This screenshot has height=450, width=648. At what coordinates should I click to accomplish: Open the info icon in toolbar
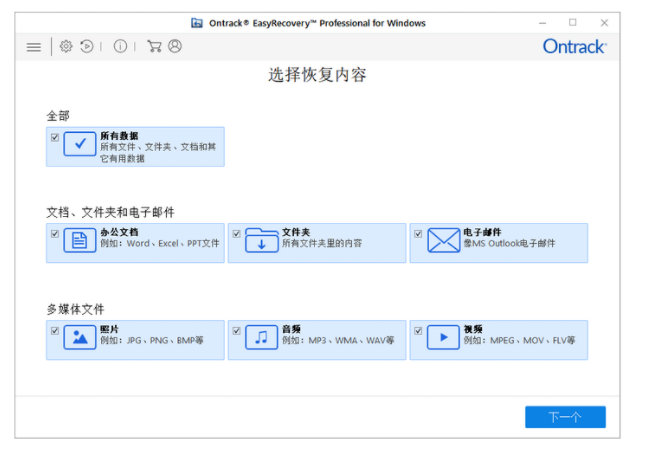click(x=120, y=46)
